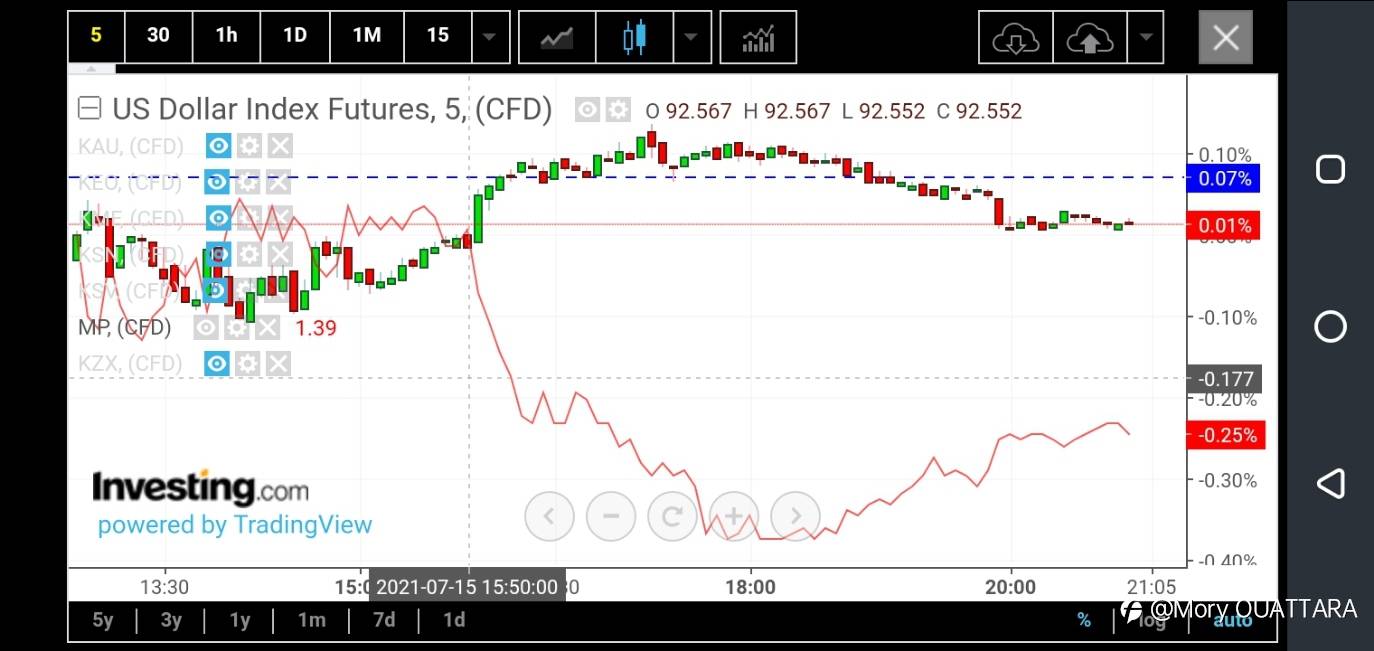This screenshot has width=1374, height=651.
Task: Hide the KZX indicator with its eye toggle
Action: [x=217, y=363]
